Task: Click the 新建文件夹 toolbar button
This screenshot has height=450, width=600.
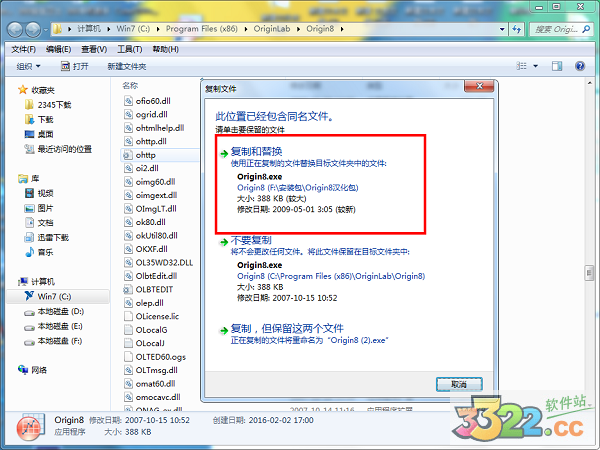Action: 127,67
